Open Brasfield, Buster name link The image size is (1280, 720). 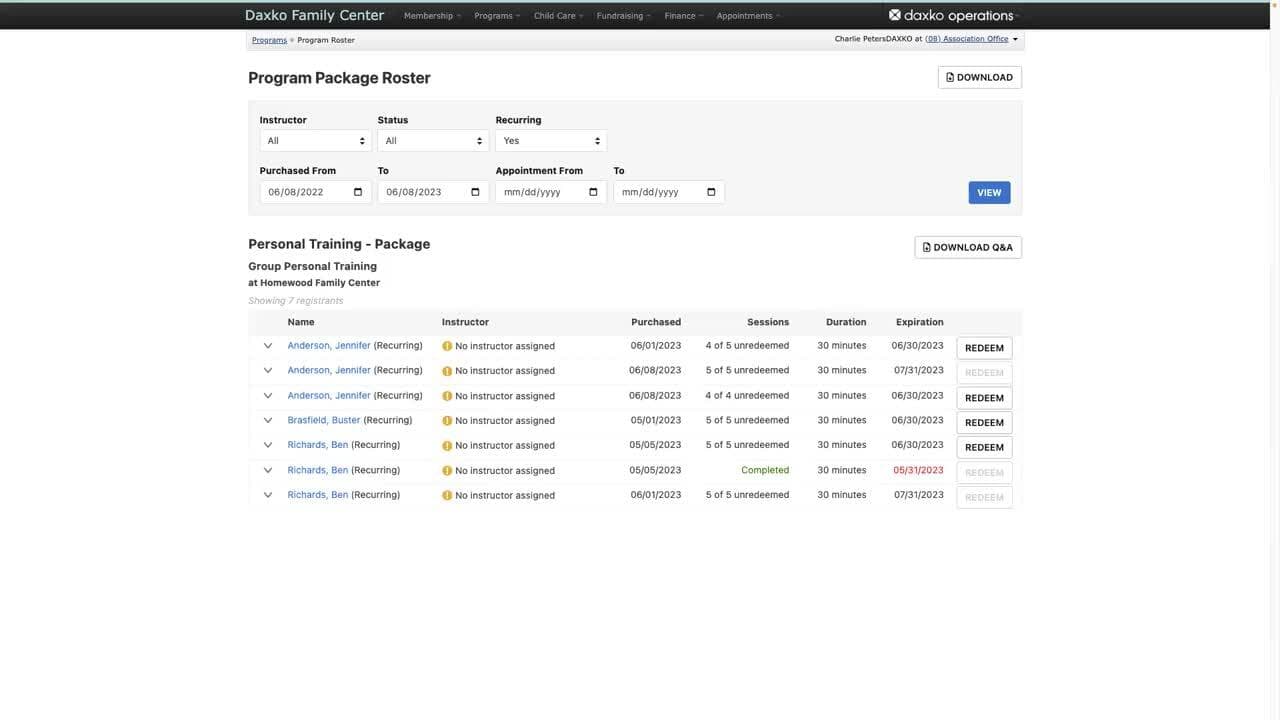click(x=324, y=420)
